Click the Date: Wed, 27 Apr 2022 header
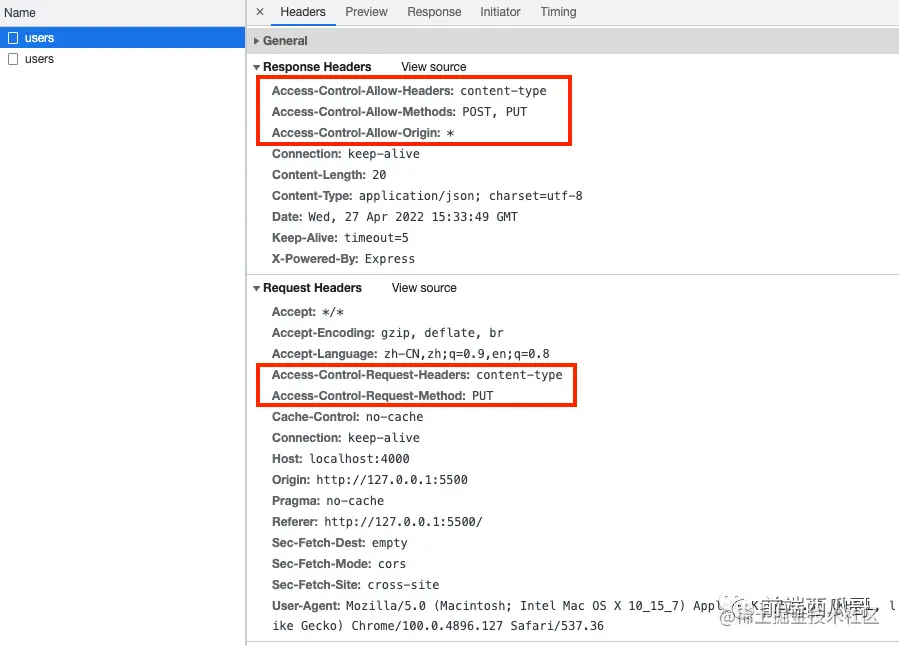This screenshot has height=646, width=899. 395,217
